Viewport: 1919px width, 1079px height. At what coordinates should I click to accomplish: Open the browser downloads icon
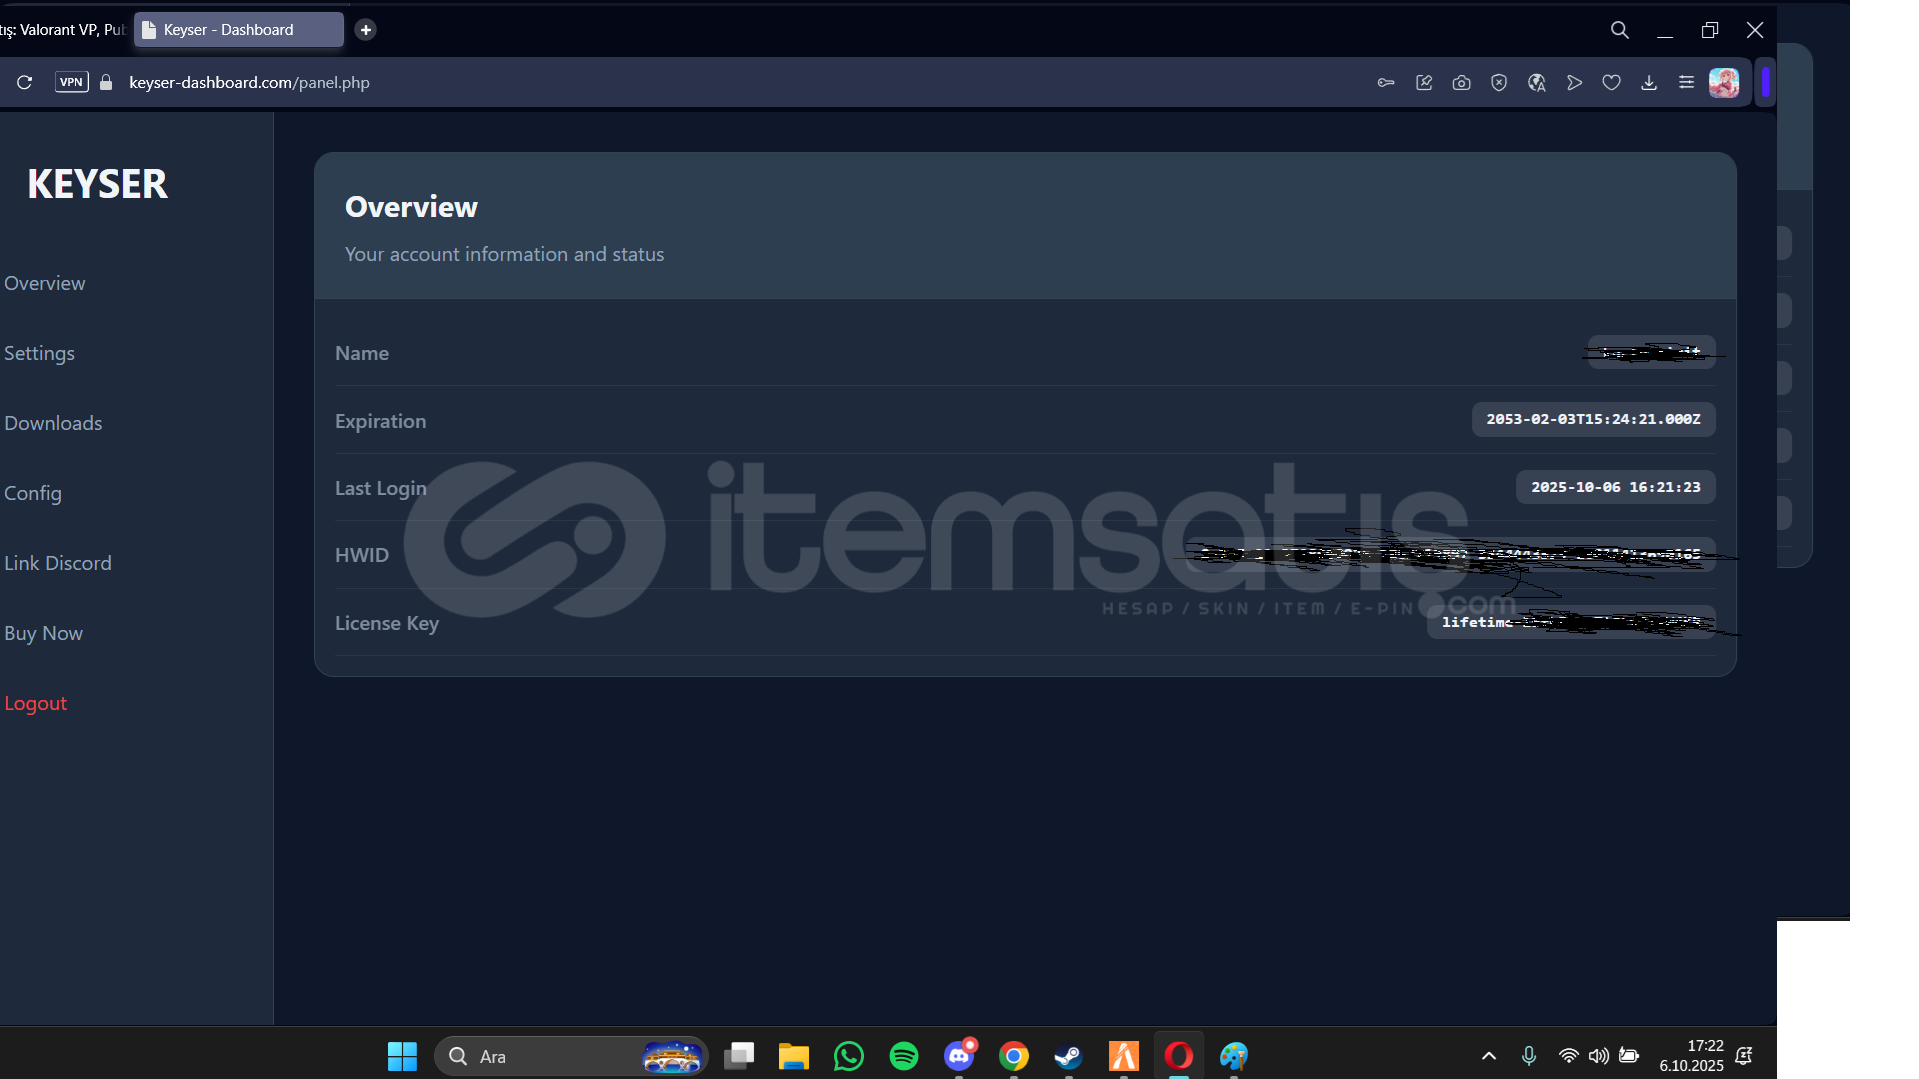point(1649,82)
